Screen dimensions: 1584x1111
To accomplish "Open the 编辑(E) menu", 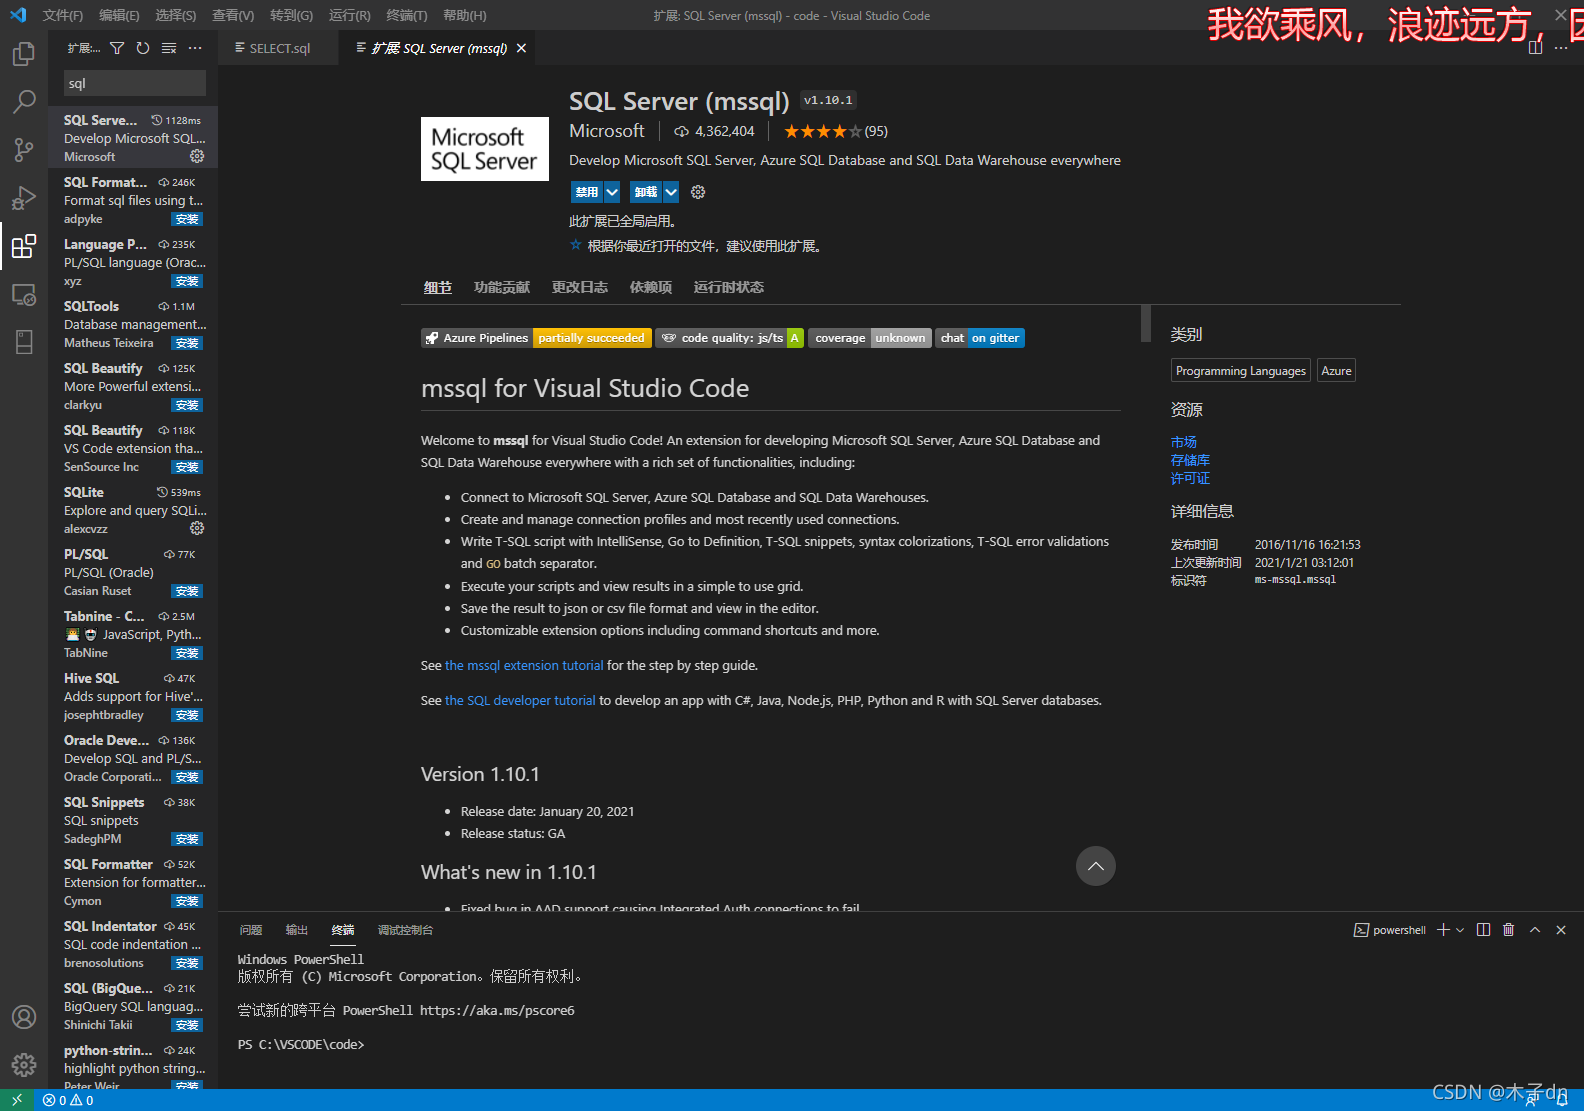I will (119, 15).
